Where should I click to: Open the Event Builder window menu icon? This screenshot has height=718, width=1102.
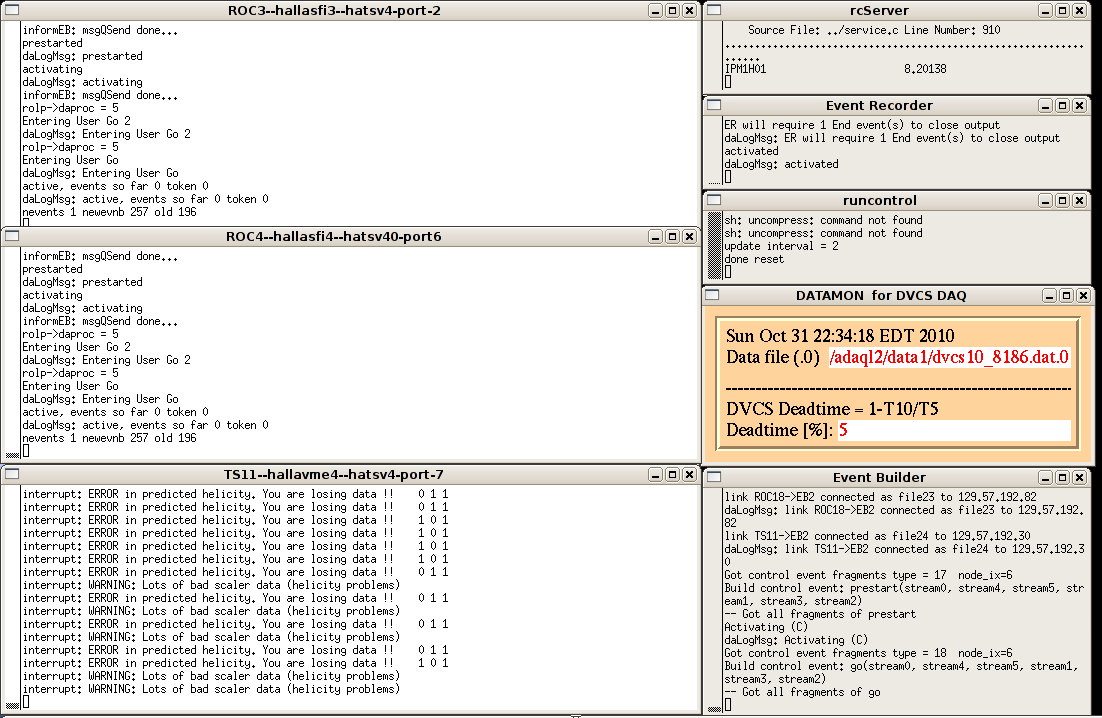(714, 477)
